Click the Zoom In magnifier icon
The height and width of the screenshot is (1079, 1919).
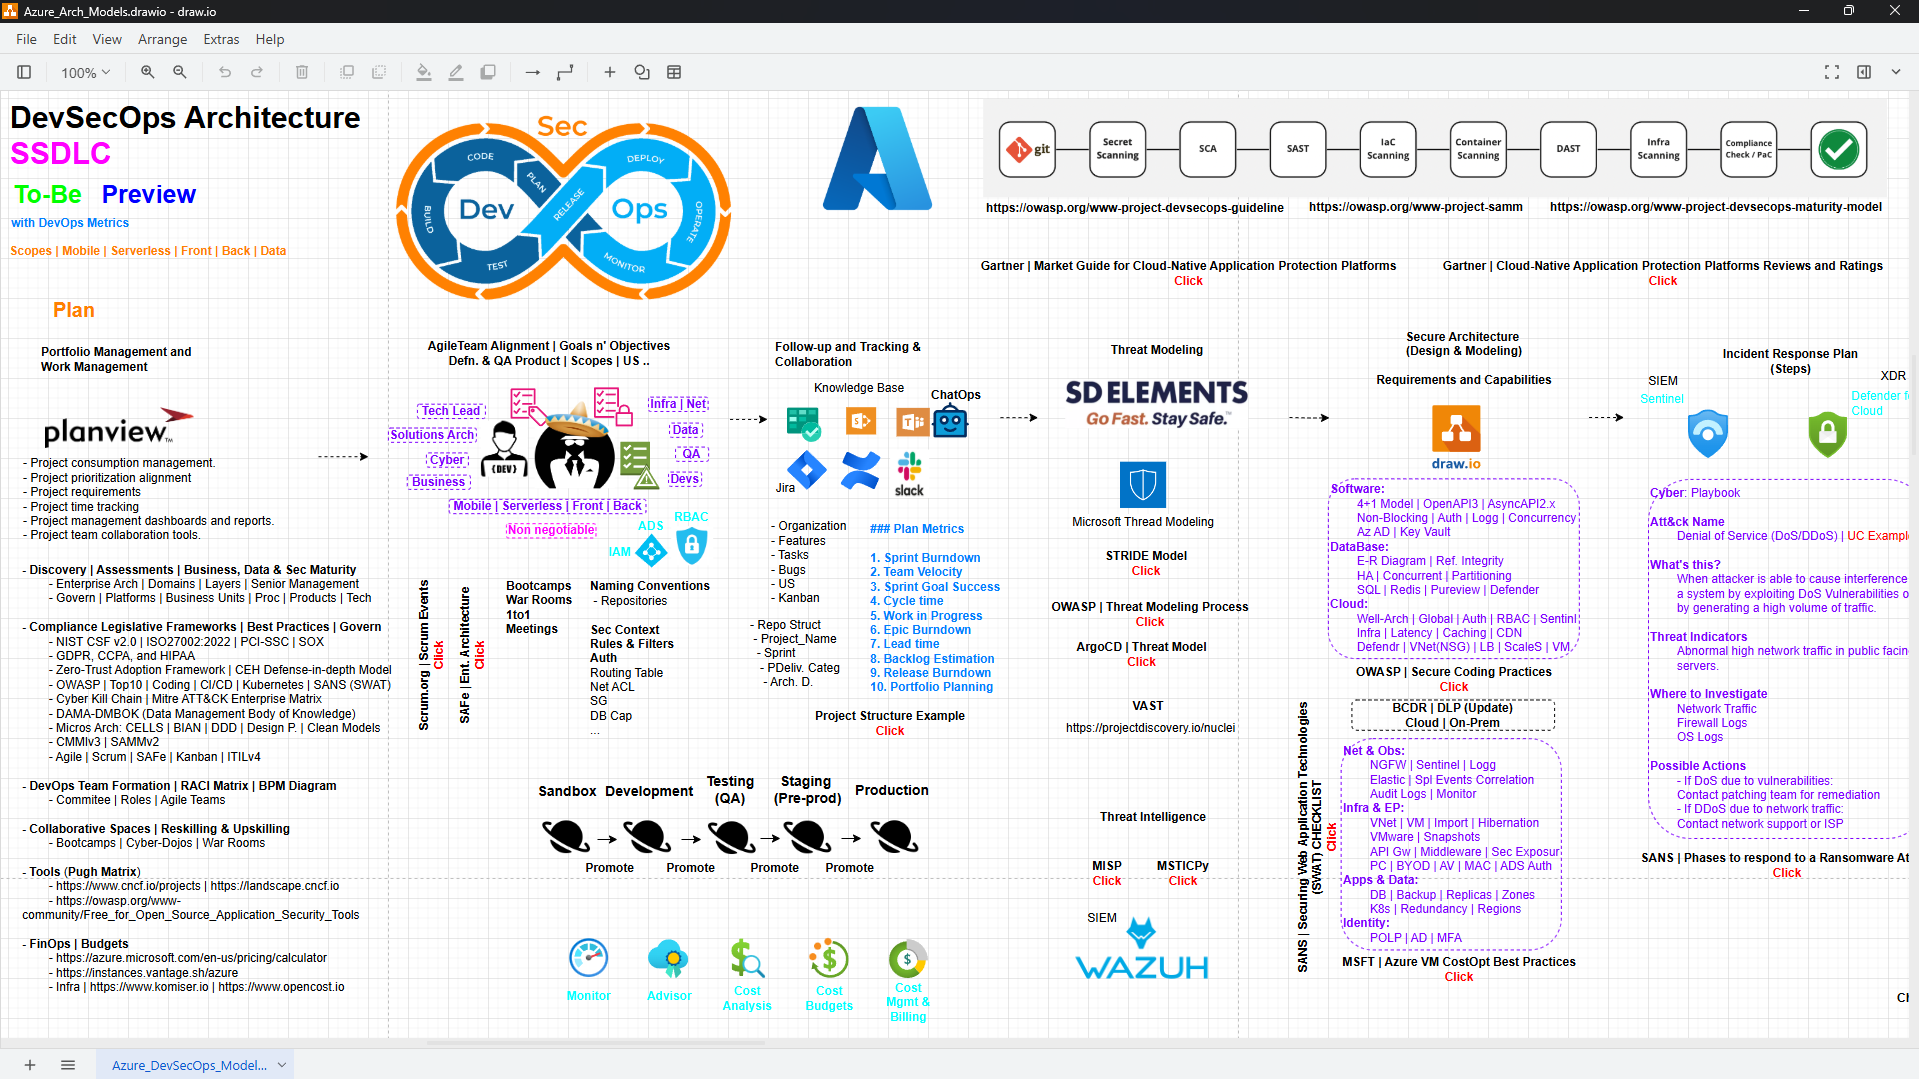[x=147, y=72]
